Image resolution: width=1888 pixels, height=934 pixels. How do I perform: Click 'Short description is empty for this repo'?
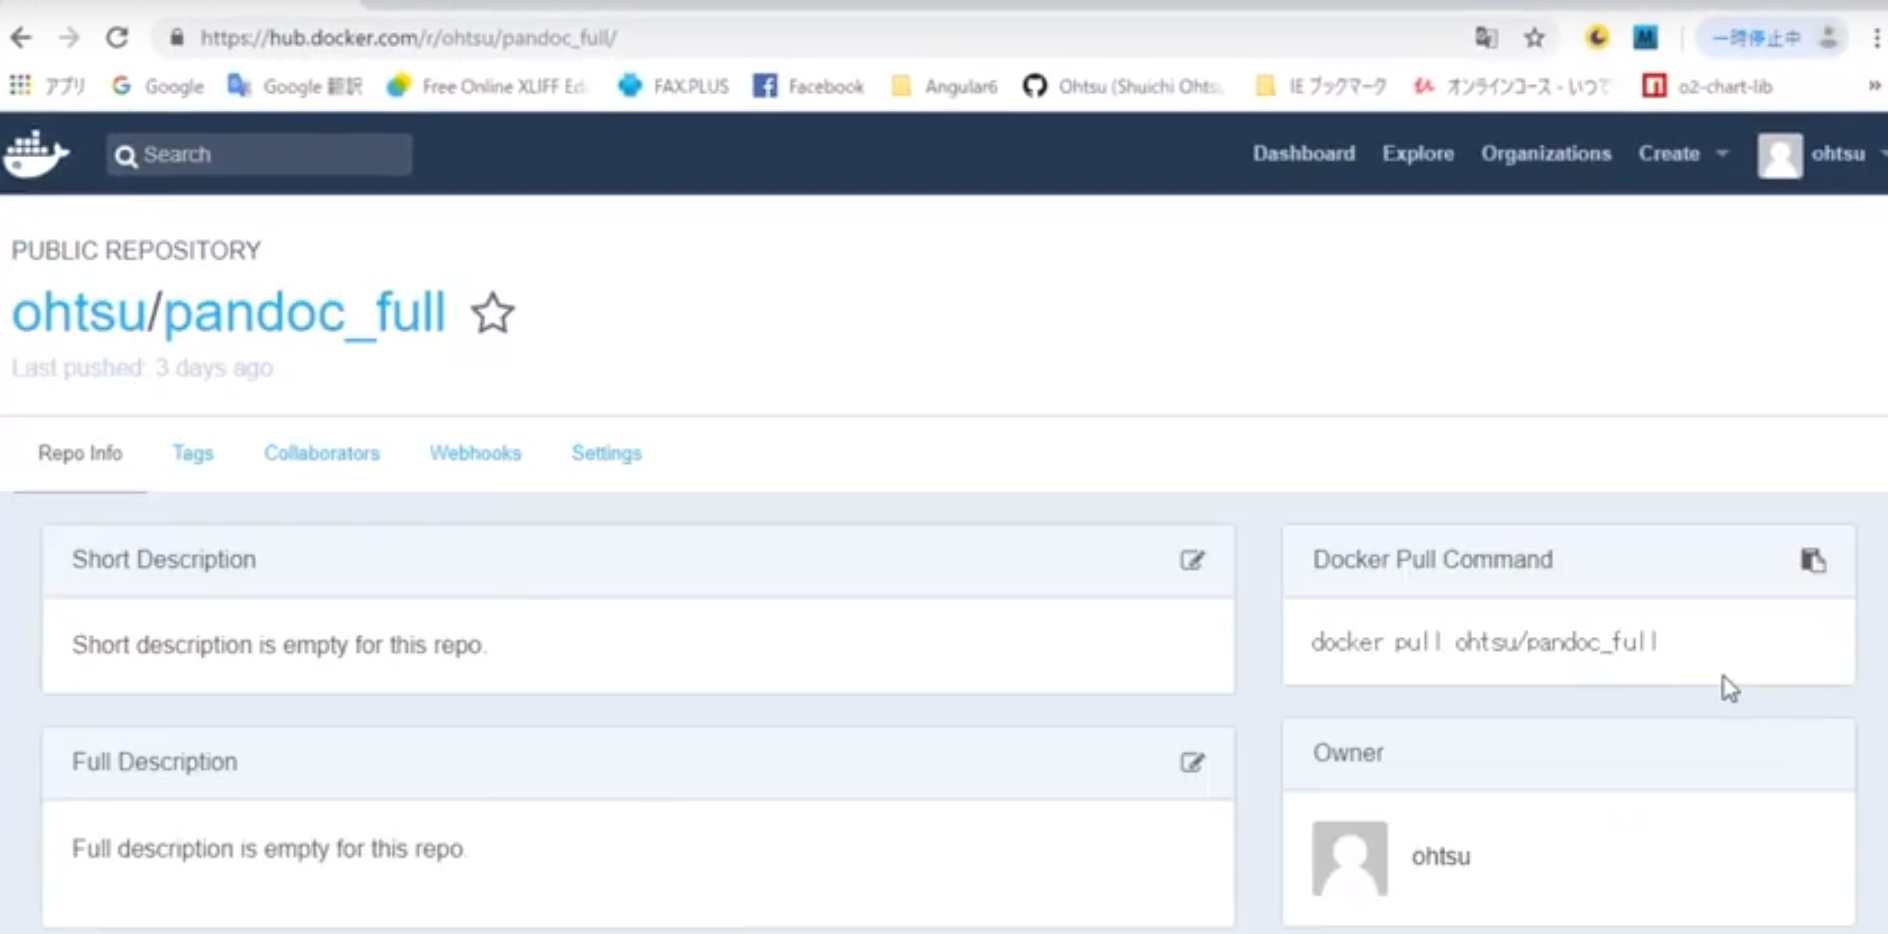(279, 645)
